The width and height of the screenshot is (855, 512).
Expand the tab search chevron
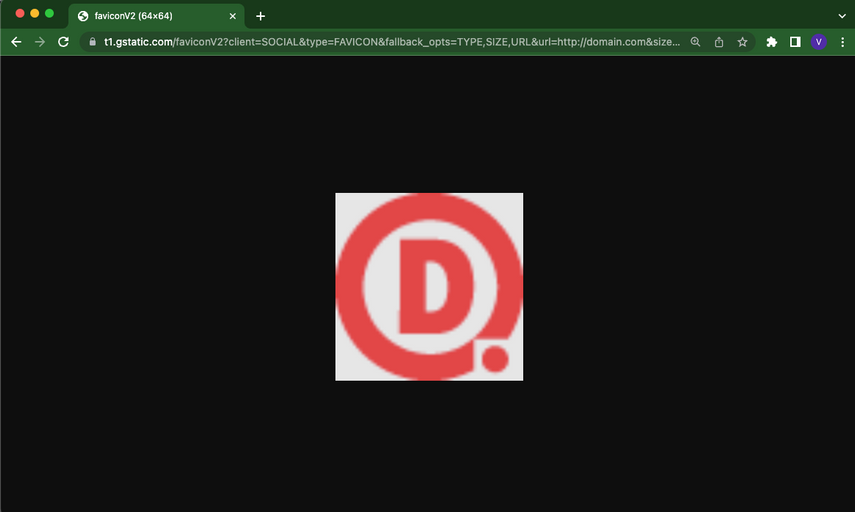pyautogui.click(x=842, y=16)
